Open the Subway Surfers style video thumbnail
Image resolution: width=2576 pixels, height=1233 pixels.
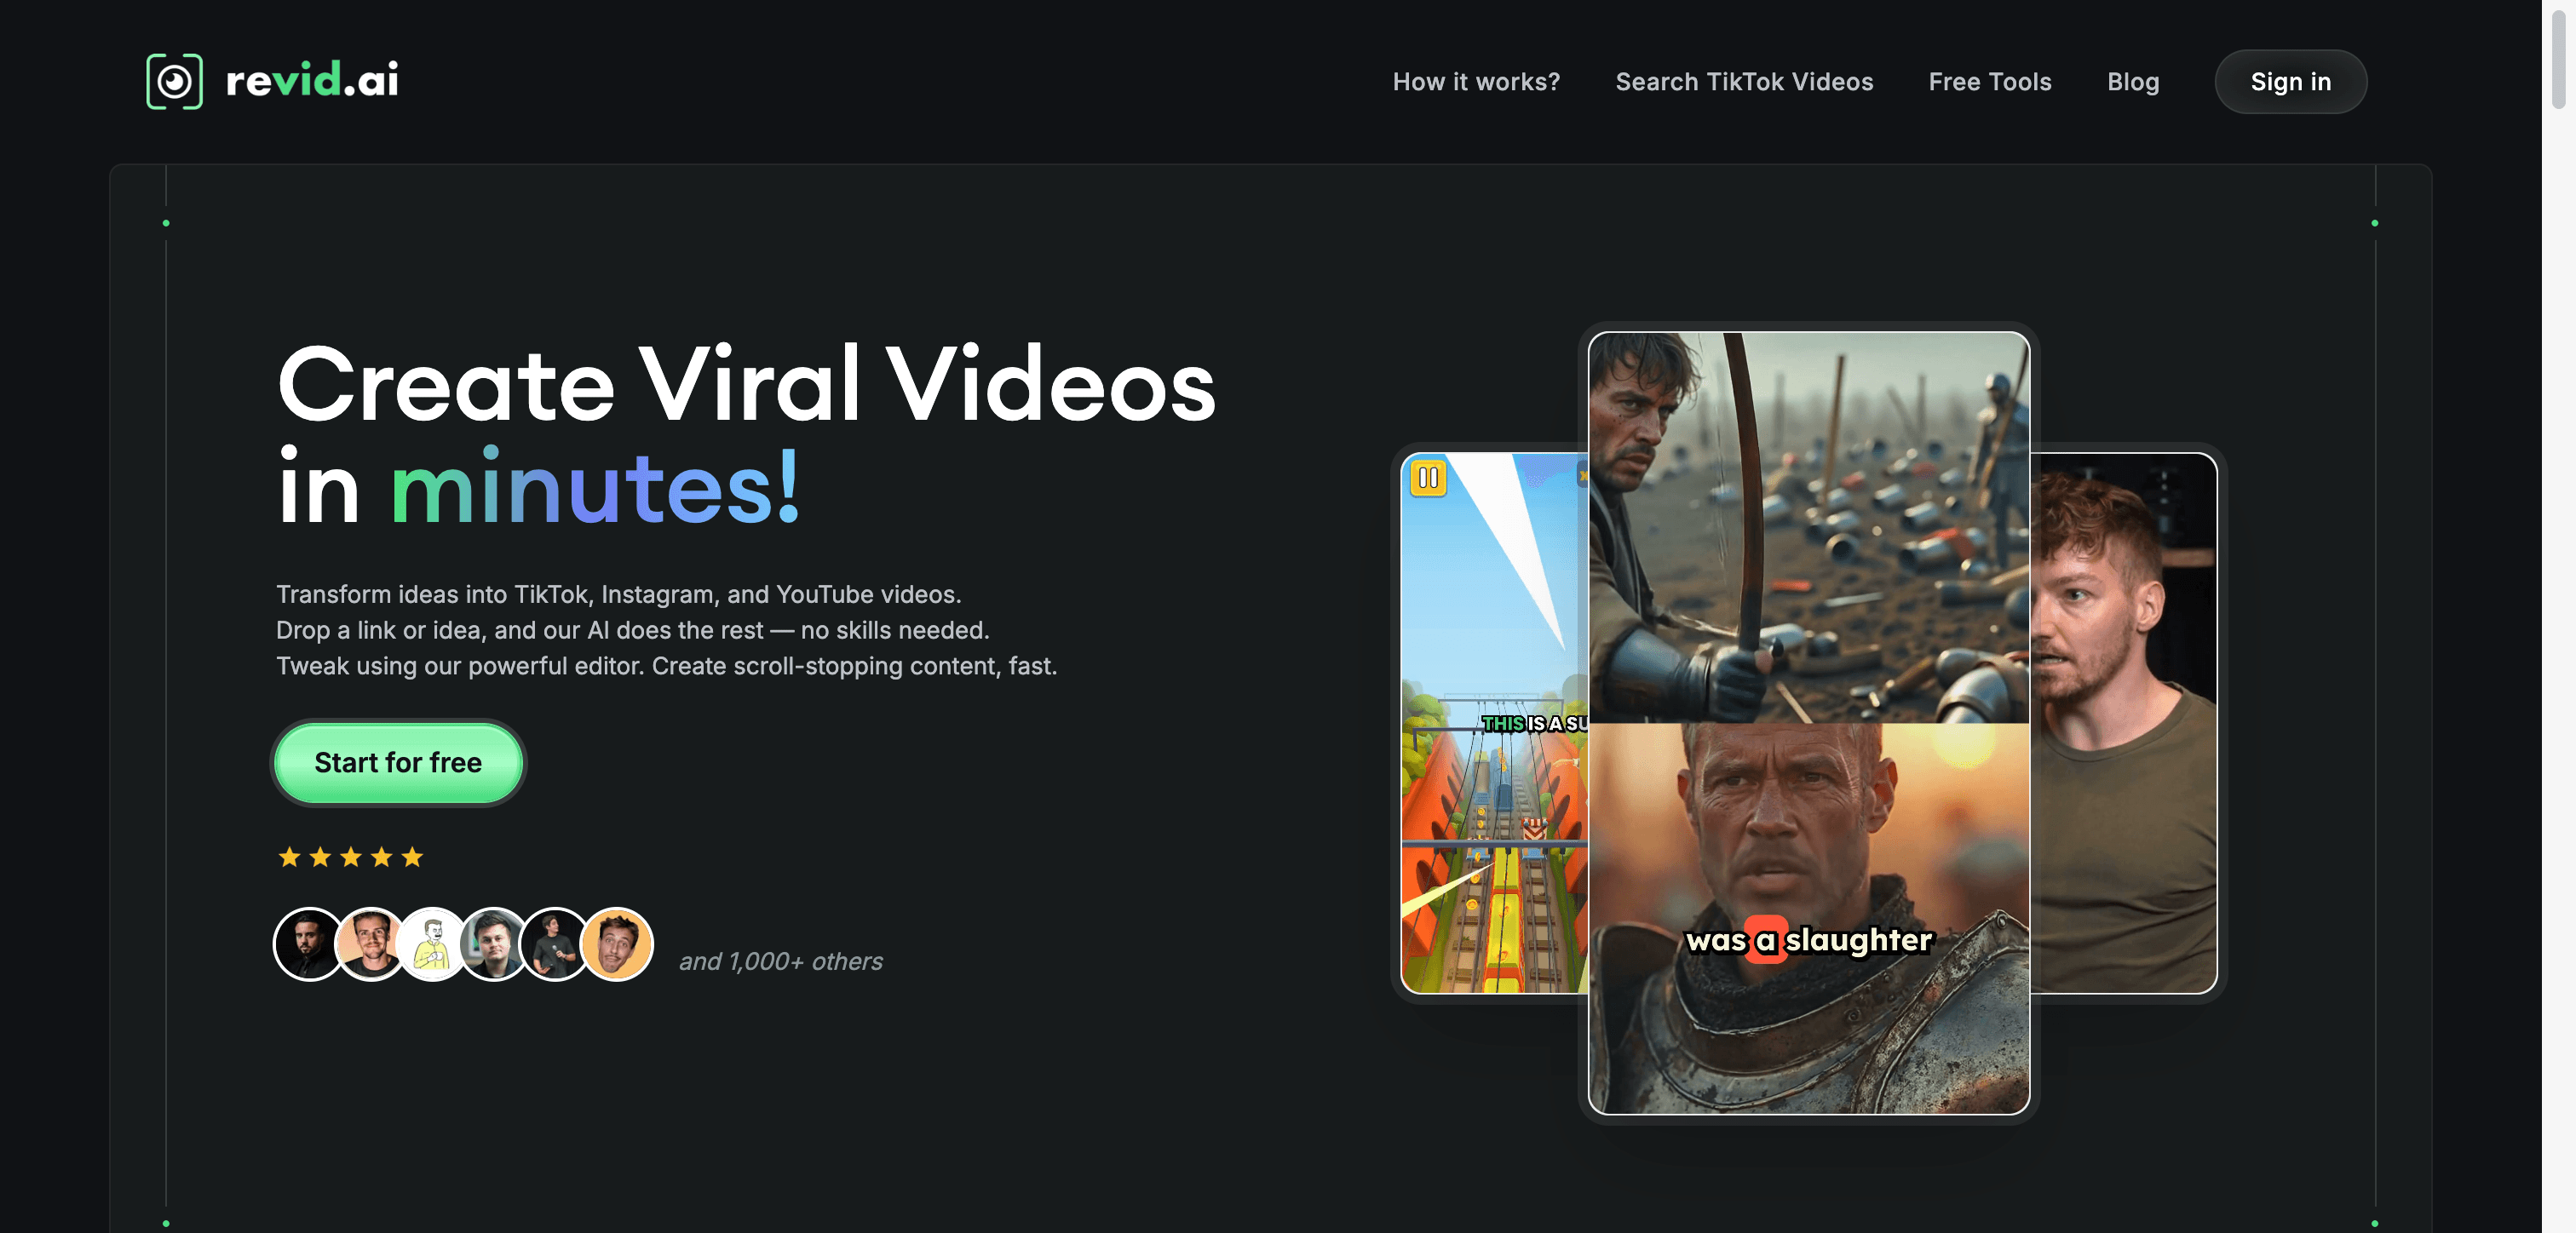(x=1494, y=723)
